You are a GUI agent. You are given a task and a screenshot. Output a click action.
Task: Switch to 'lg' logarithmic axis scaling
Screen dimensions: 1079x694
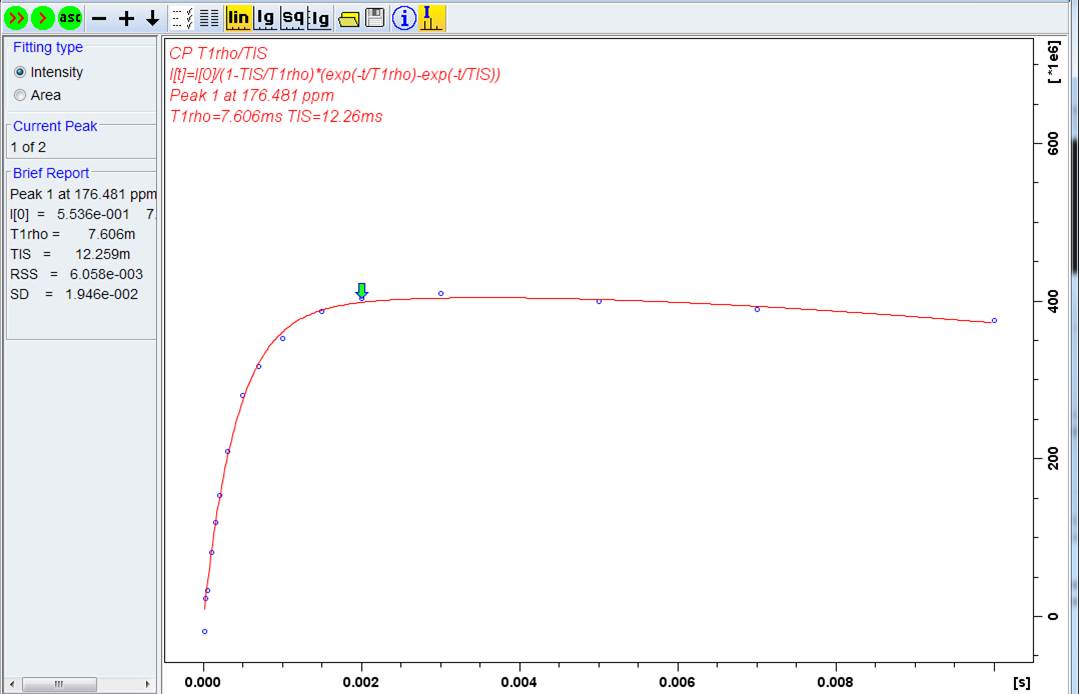[x=265, y=17]
